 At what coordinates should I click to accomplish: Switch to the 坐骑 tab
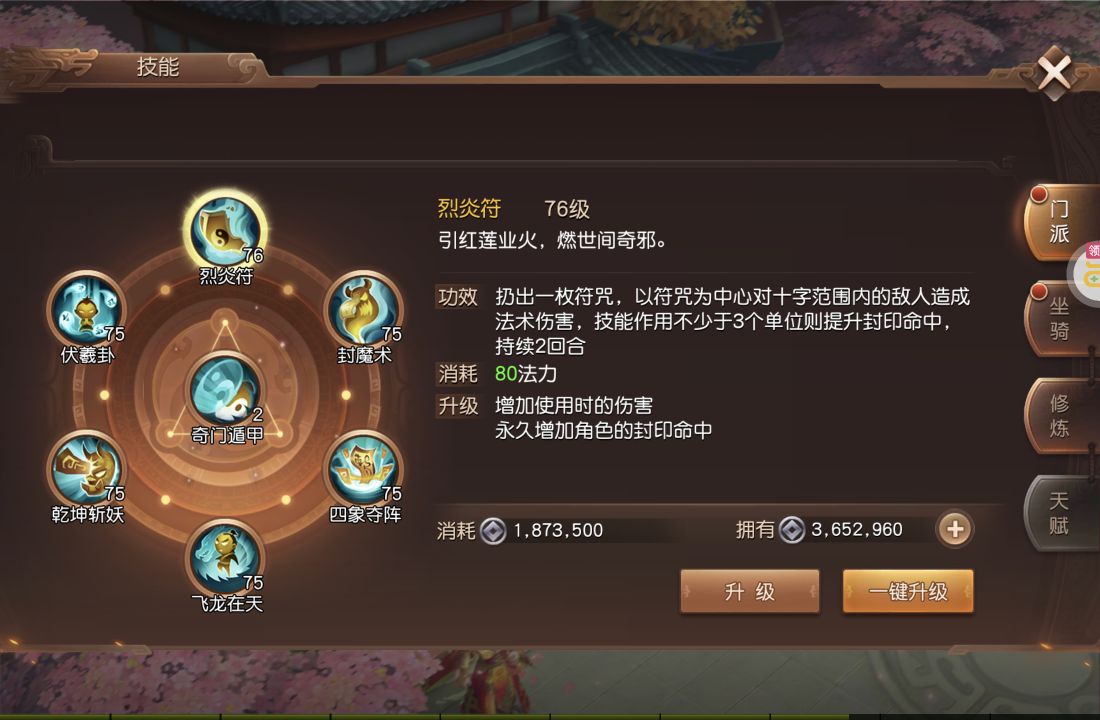click(x=1058, y=318)
